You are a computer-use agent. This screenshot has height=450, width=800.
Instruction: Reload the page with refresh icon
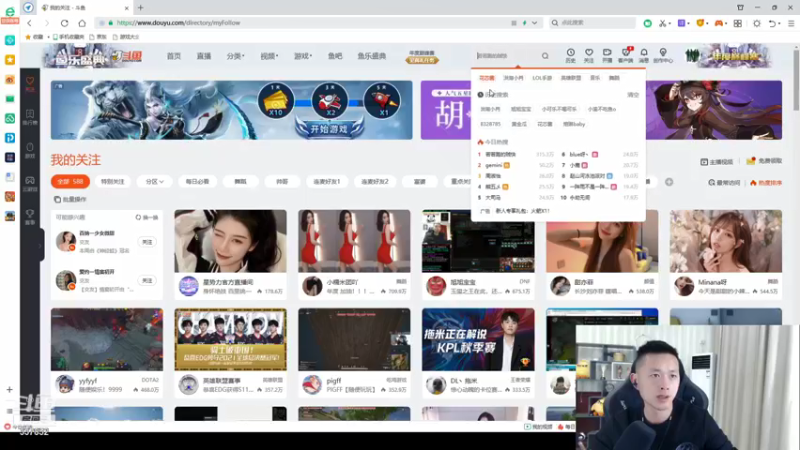[64, 23]
